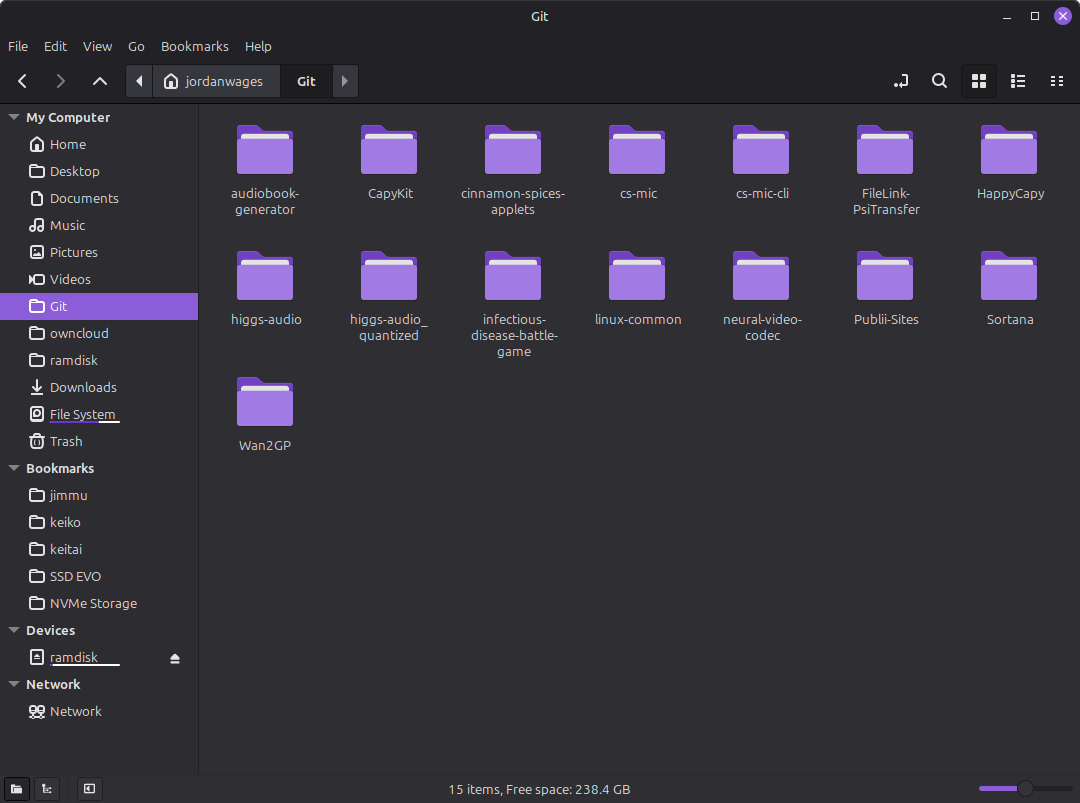Collapse the Devices section
This screenshot has height=803, width=1080.
click(14, 630)
